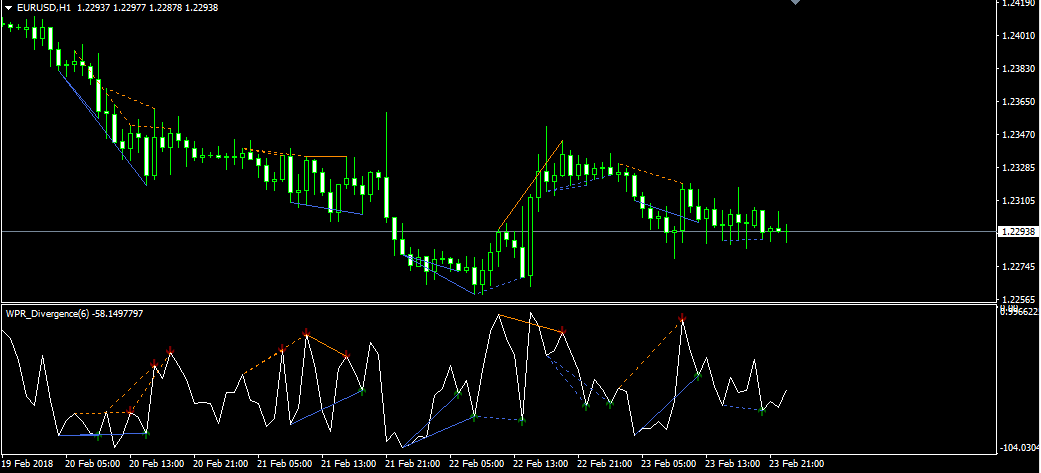The width and height of the screenshot is (1041, 473).
Task: Select the solid orange rising trend line on price chart
Action: [x=530, y=186]
